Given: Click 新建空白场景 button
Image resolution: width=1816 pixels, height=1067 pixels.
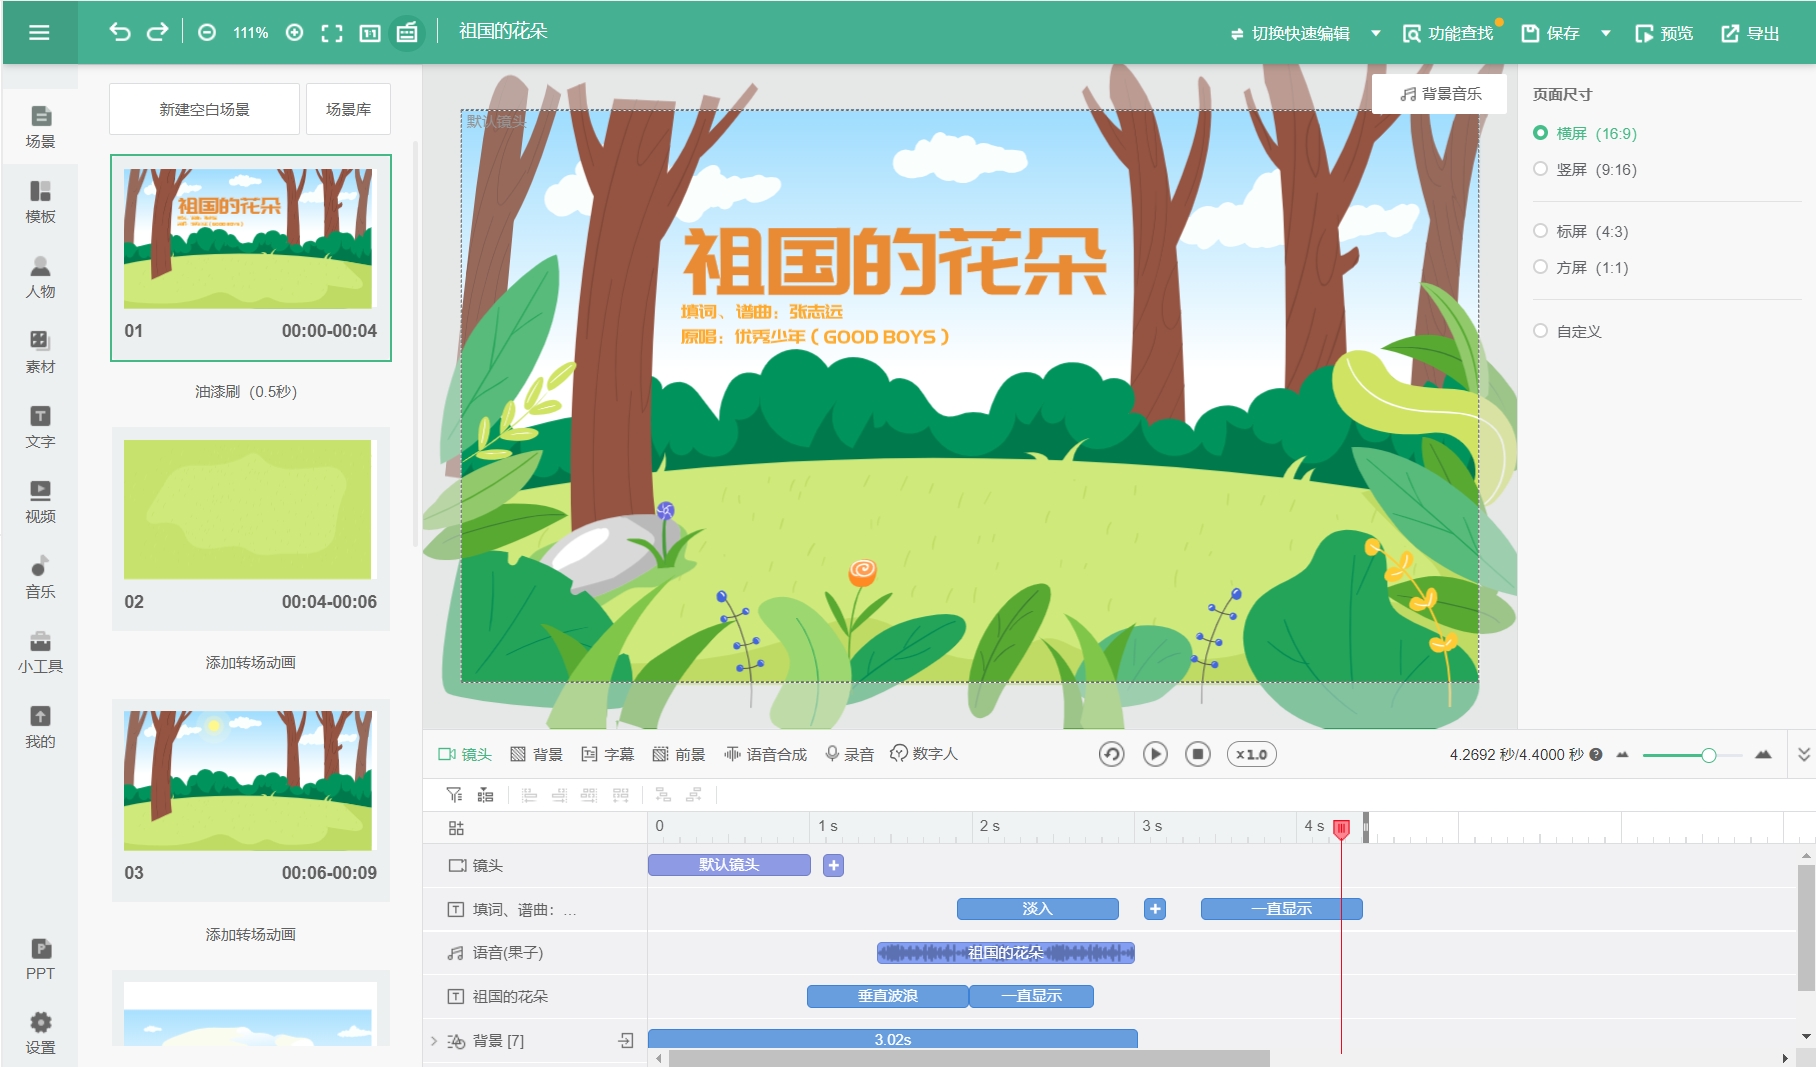Looking at the screenshot, I should [204, 109].
